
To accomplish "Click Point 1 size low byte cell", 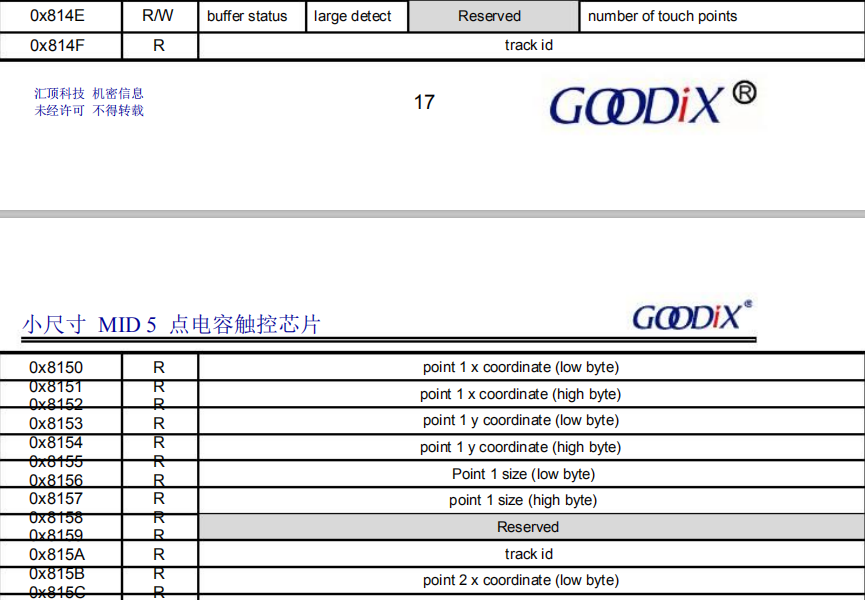I will 527,473.
